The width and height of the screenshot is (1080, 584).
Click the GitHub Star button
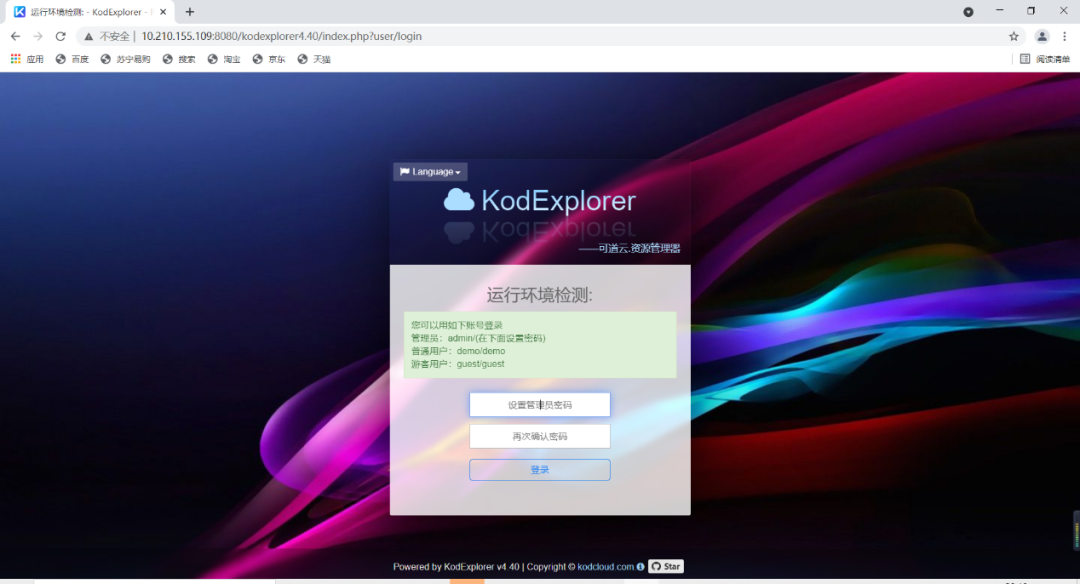pyautogui.click(x=665, y=567)
